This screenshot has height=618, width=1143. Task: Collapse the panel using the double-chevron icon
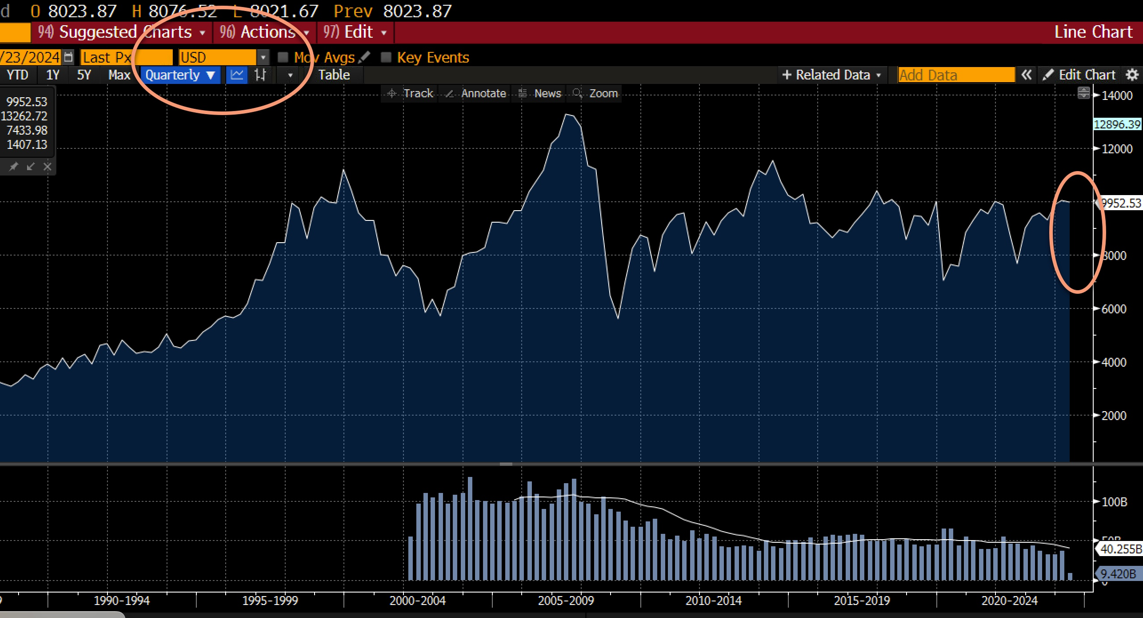click(x=1026, y=74)
